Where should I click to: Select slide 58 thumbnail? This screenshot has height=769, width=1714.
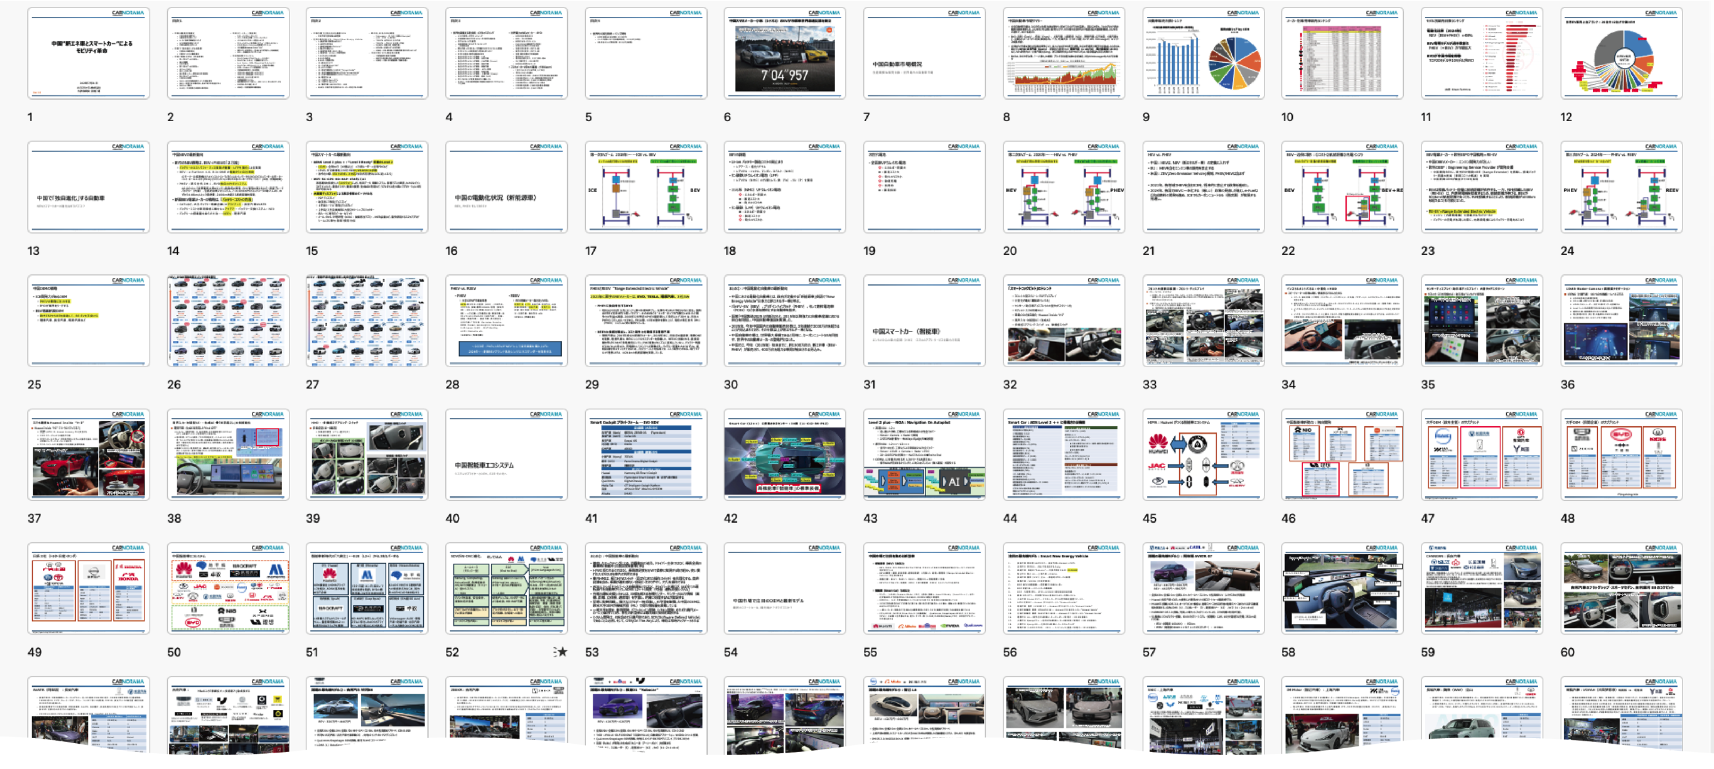pyautogui.click(x=1343, y=589)
